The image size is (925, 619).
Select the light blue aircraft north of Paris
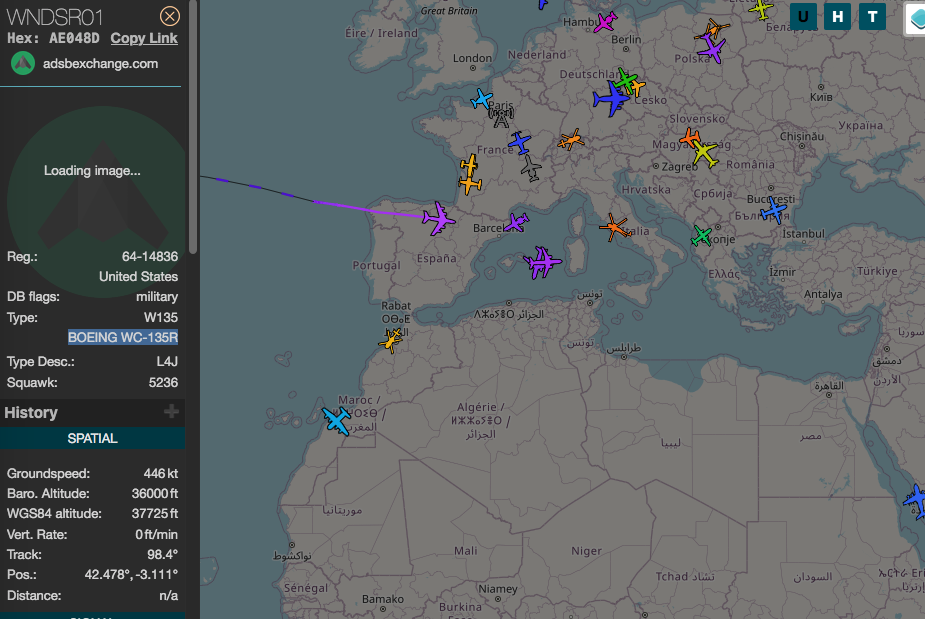[482, 99]
